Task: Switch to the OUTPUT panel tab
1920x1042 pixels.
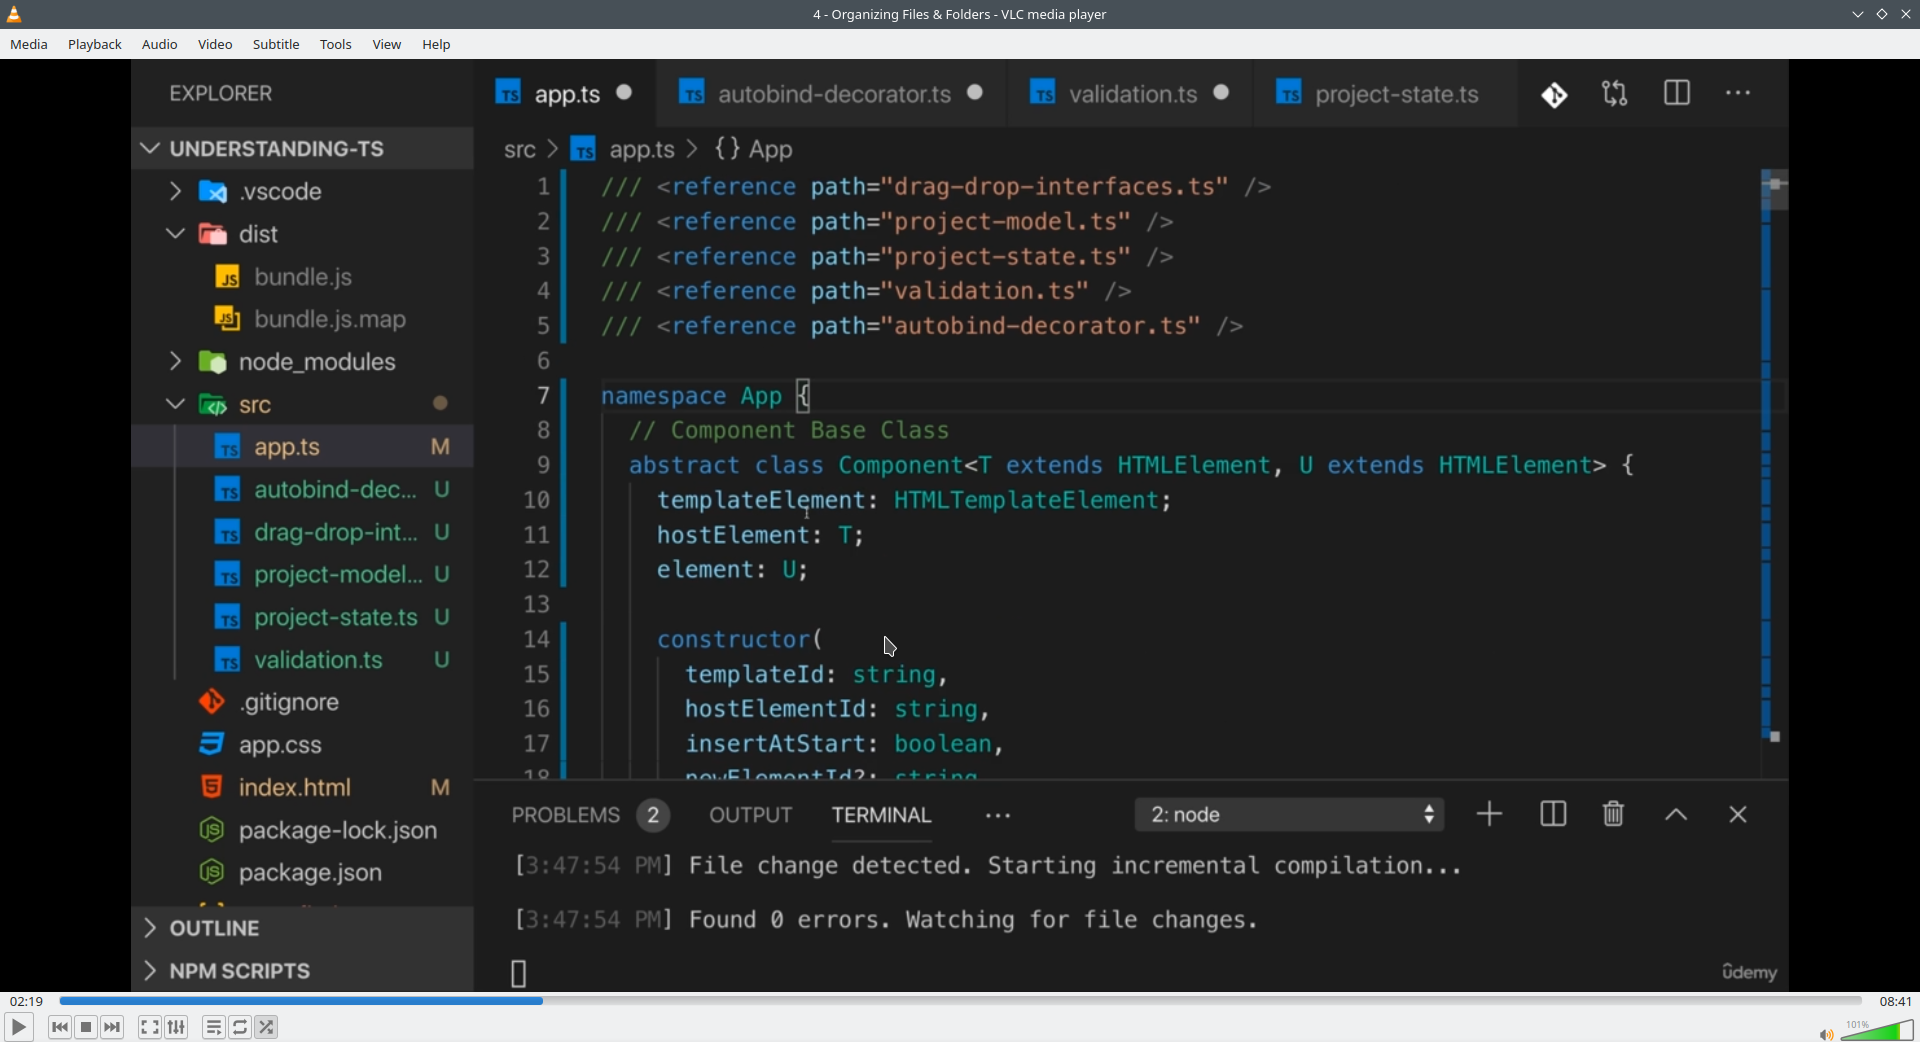Action: point(751,816)
